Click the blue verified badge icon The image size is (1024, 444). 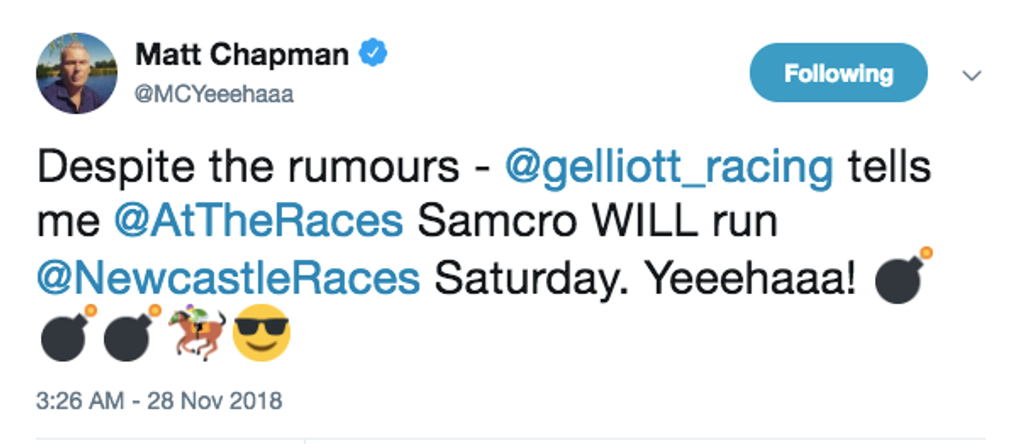point(374,53)
